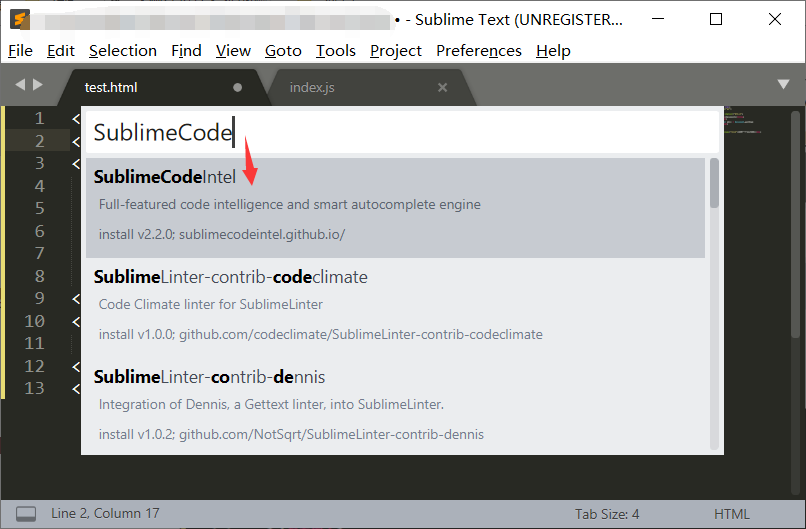This screenshot has height=529, width=806.
Task: Click the code minimap
Action: point(742,120)
